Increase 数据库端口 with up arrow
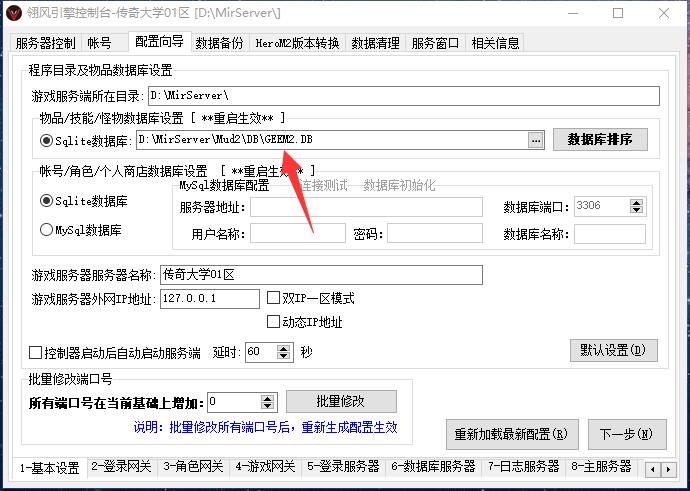Screen dimensions: 690x491 (636, 202)
